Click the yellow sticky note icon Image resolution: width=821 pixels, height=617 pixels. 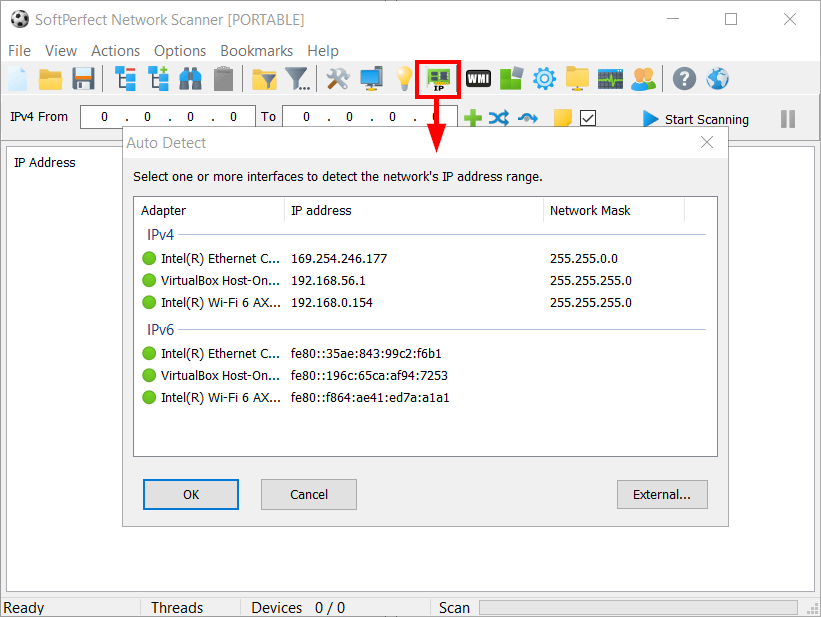point(563,118)
